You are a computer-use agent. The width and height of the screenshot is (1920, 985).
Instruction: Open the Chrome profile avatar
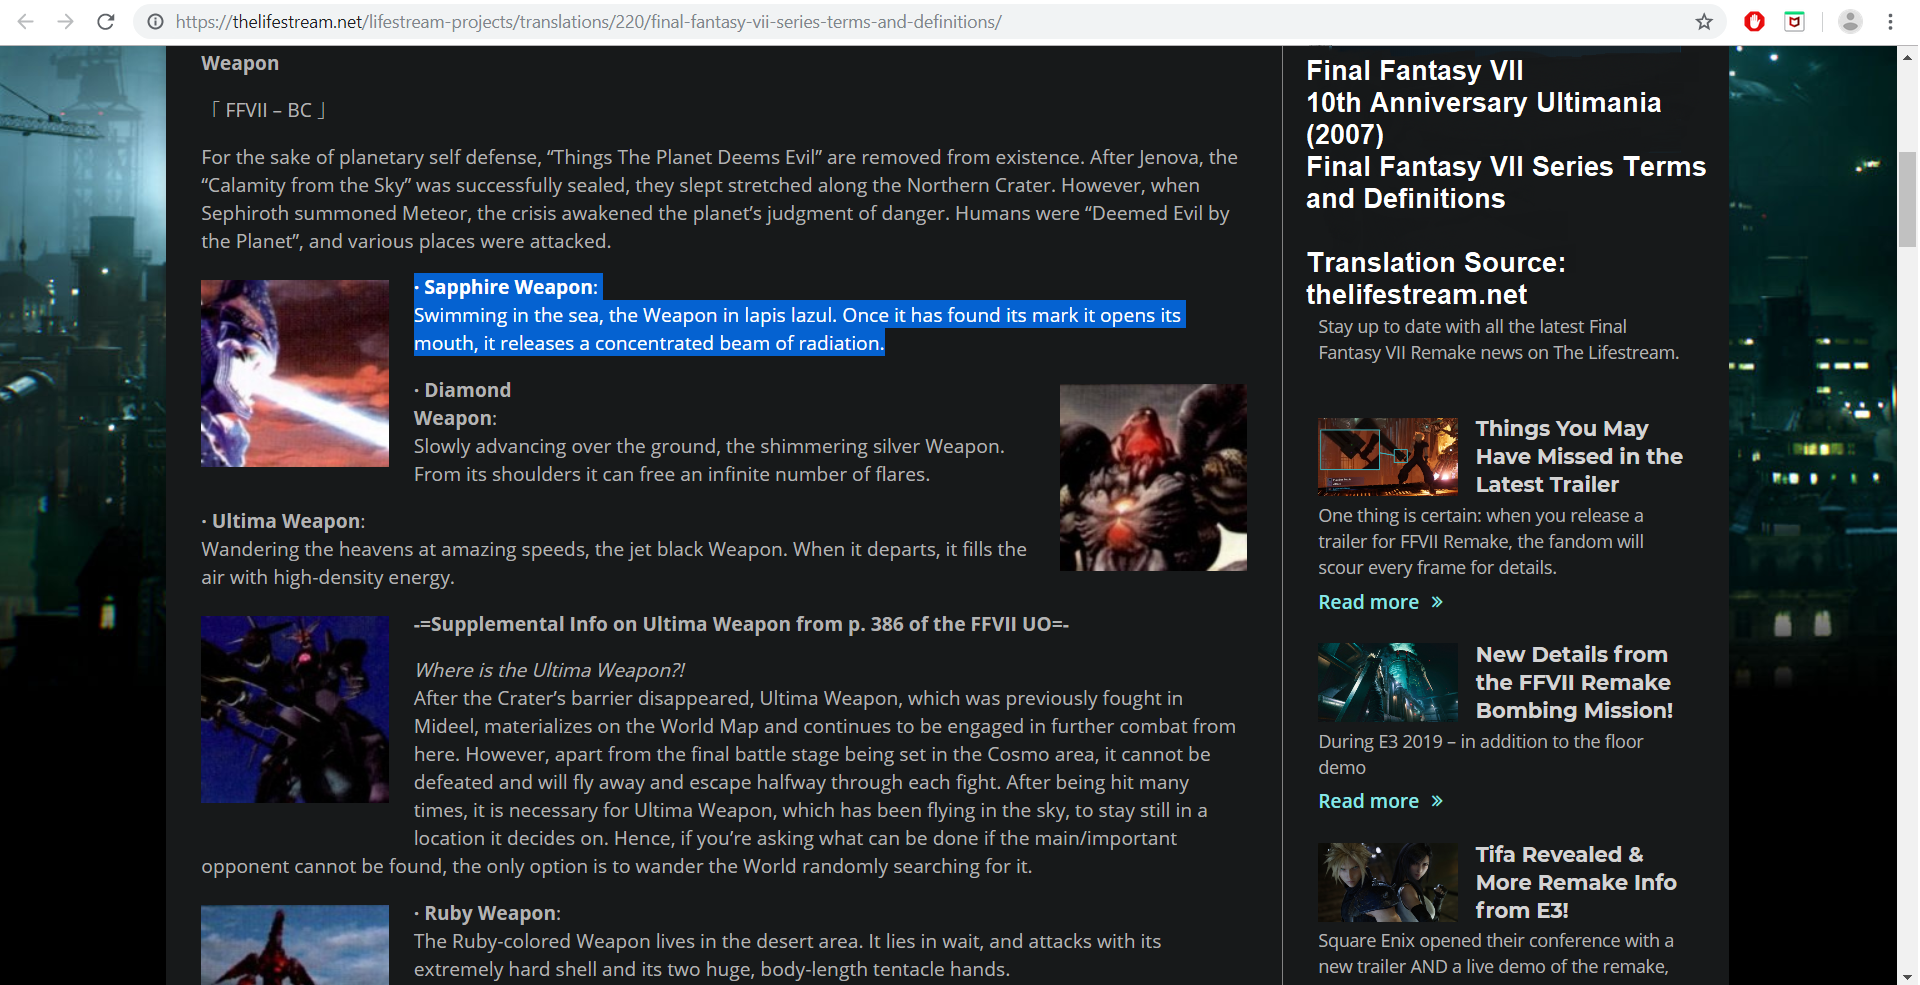[1850, 21]
